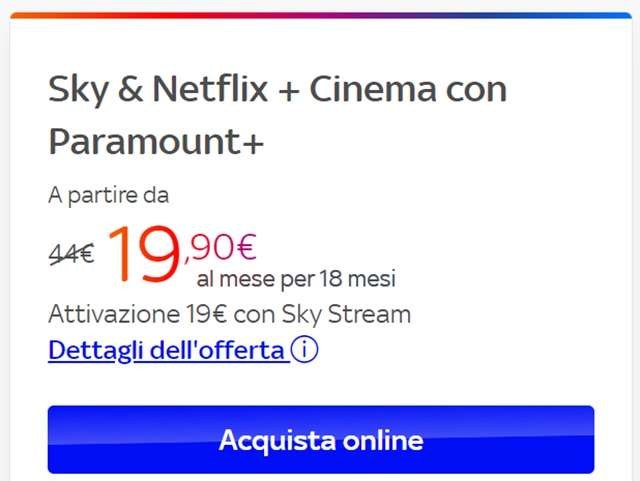This screenshot has width=640, height=481.
Task: Click the word Paramount+ in the title
Action: [x=156, y=142]
